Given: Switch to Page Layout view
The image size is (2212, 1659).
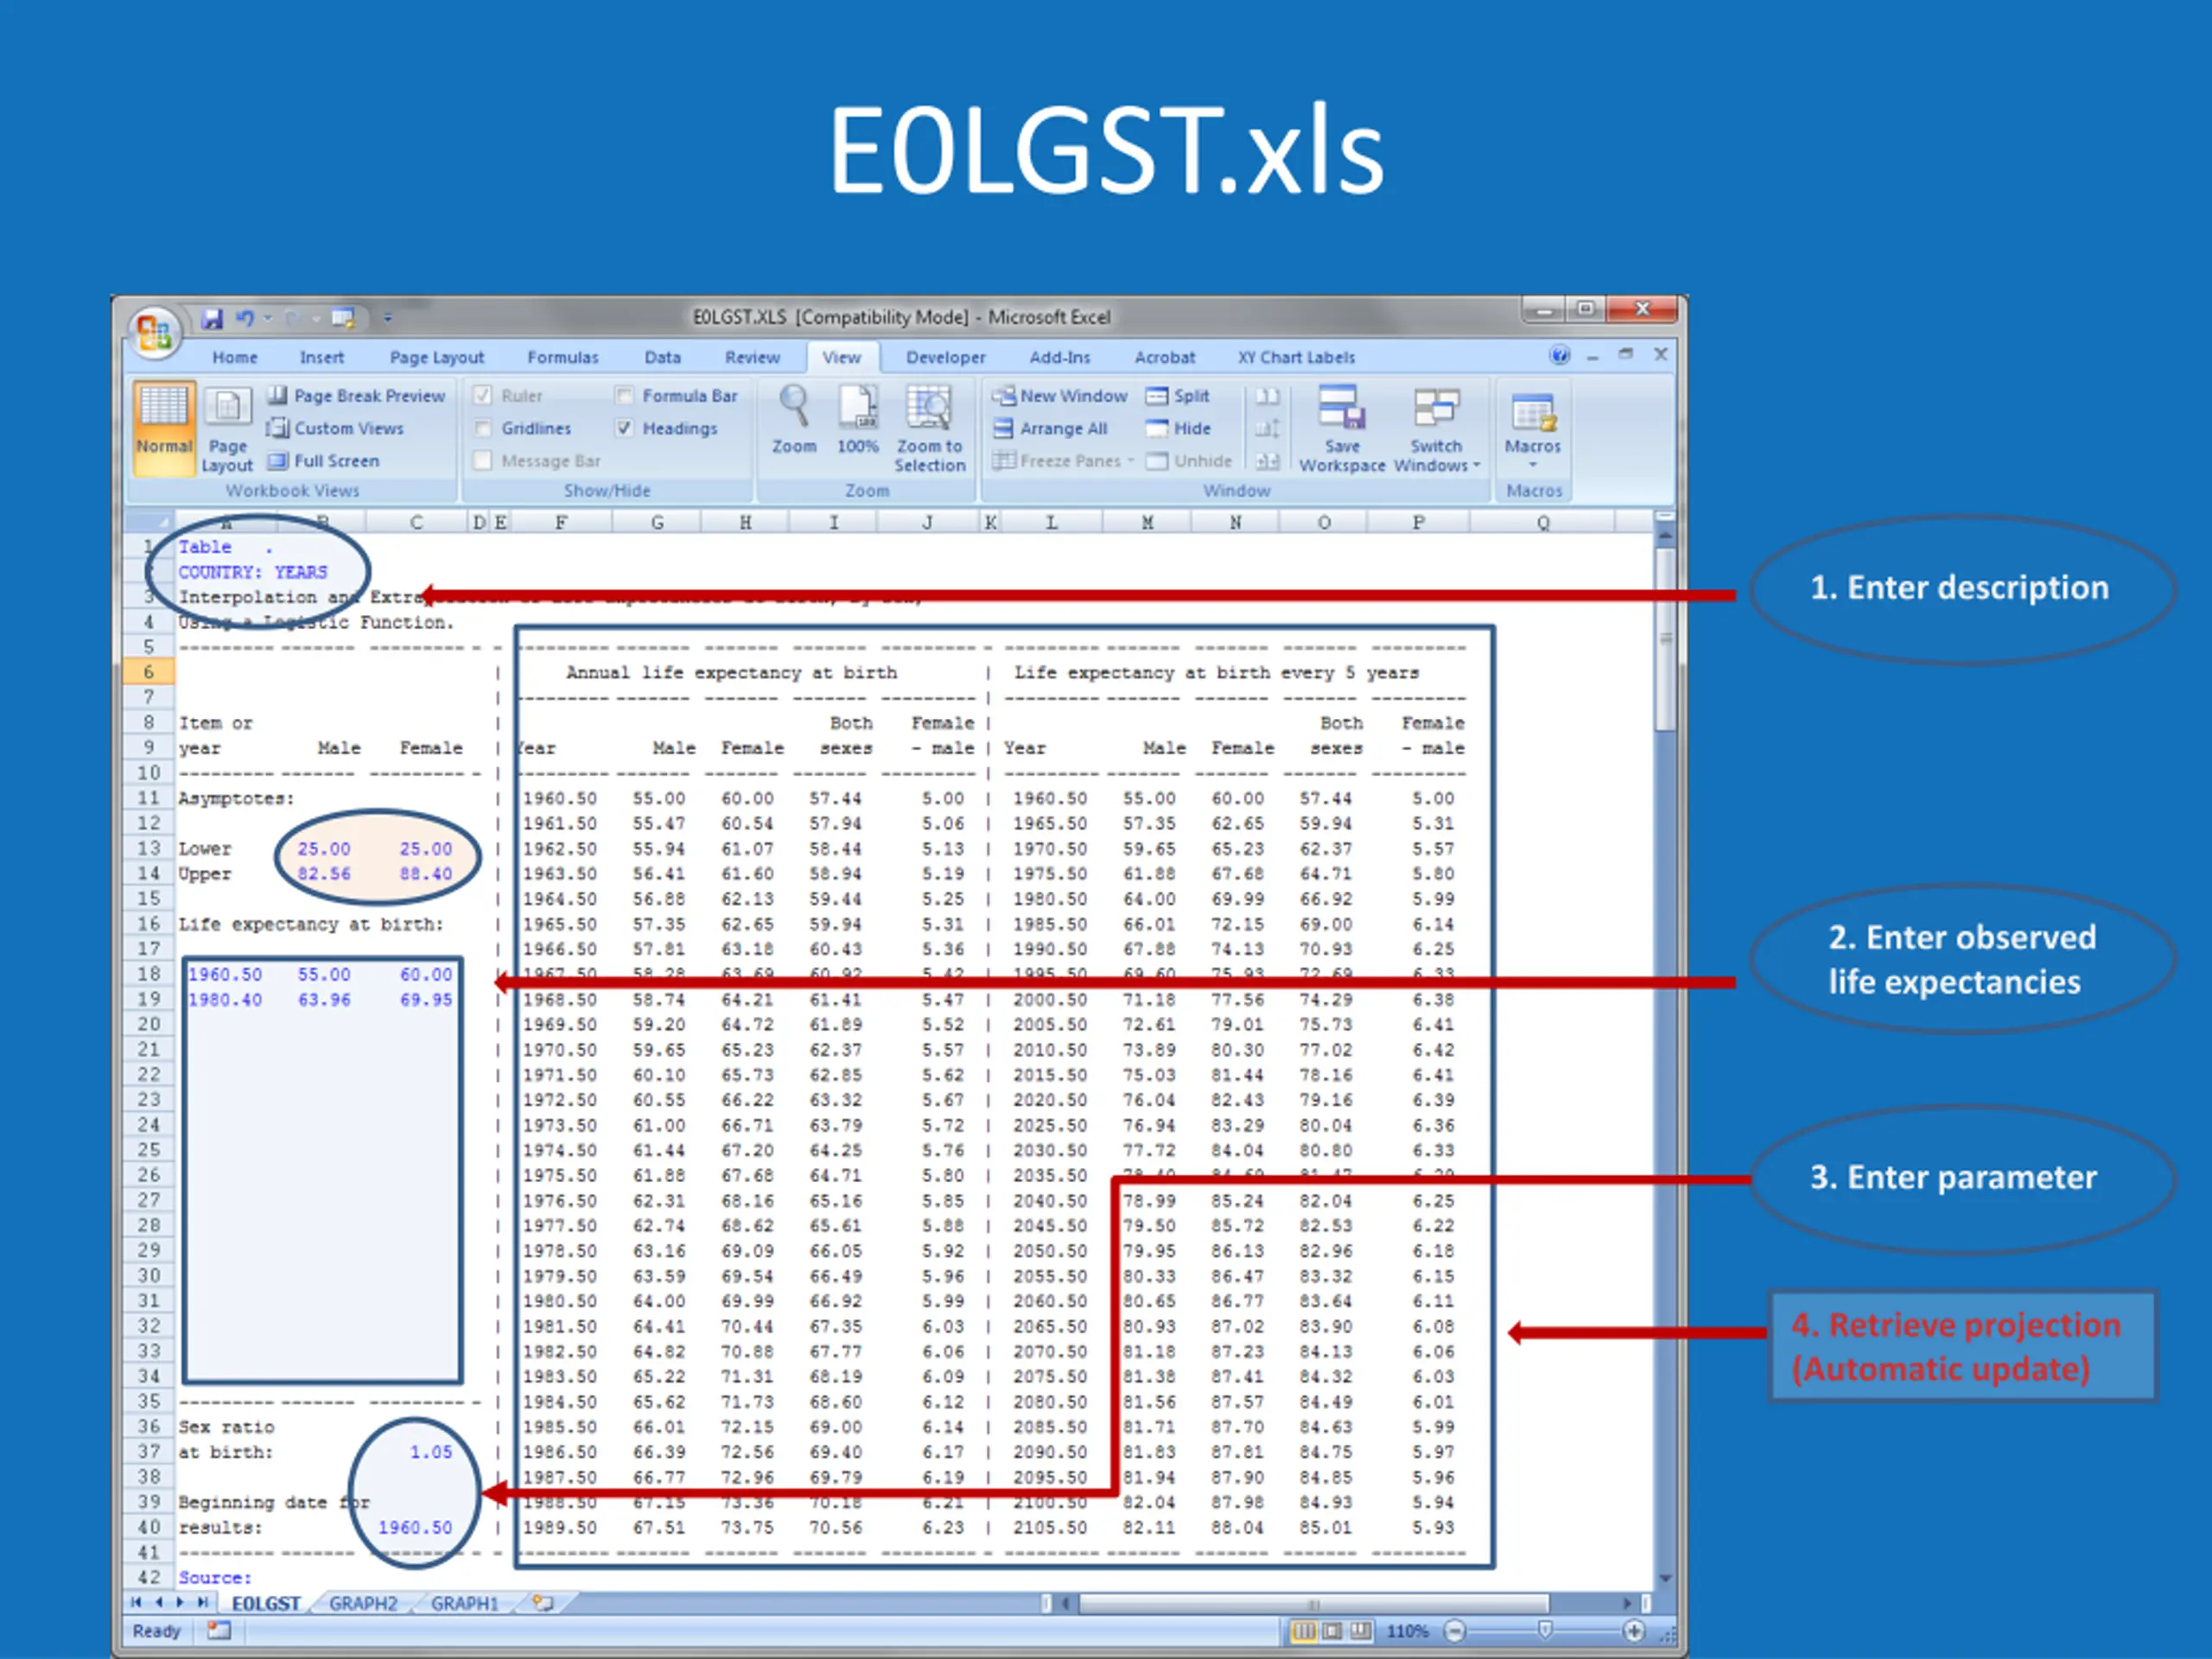Looking at the screenshot, I should [227, 428].
